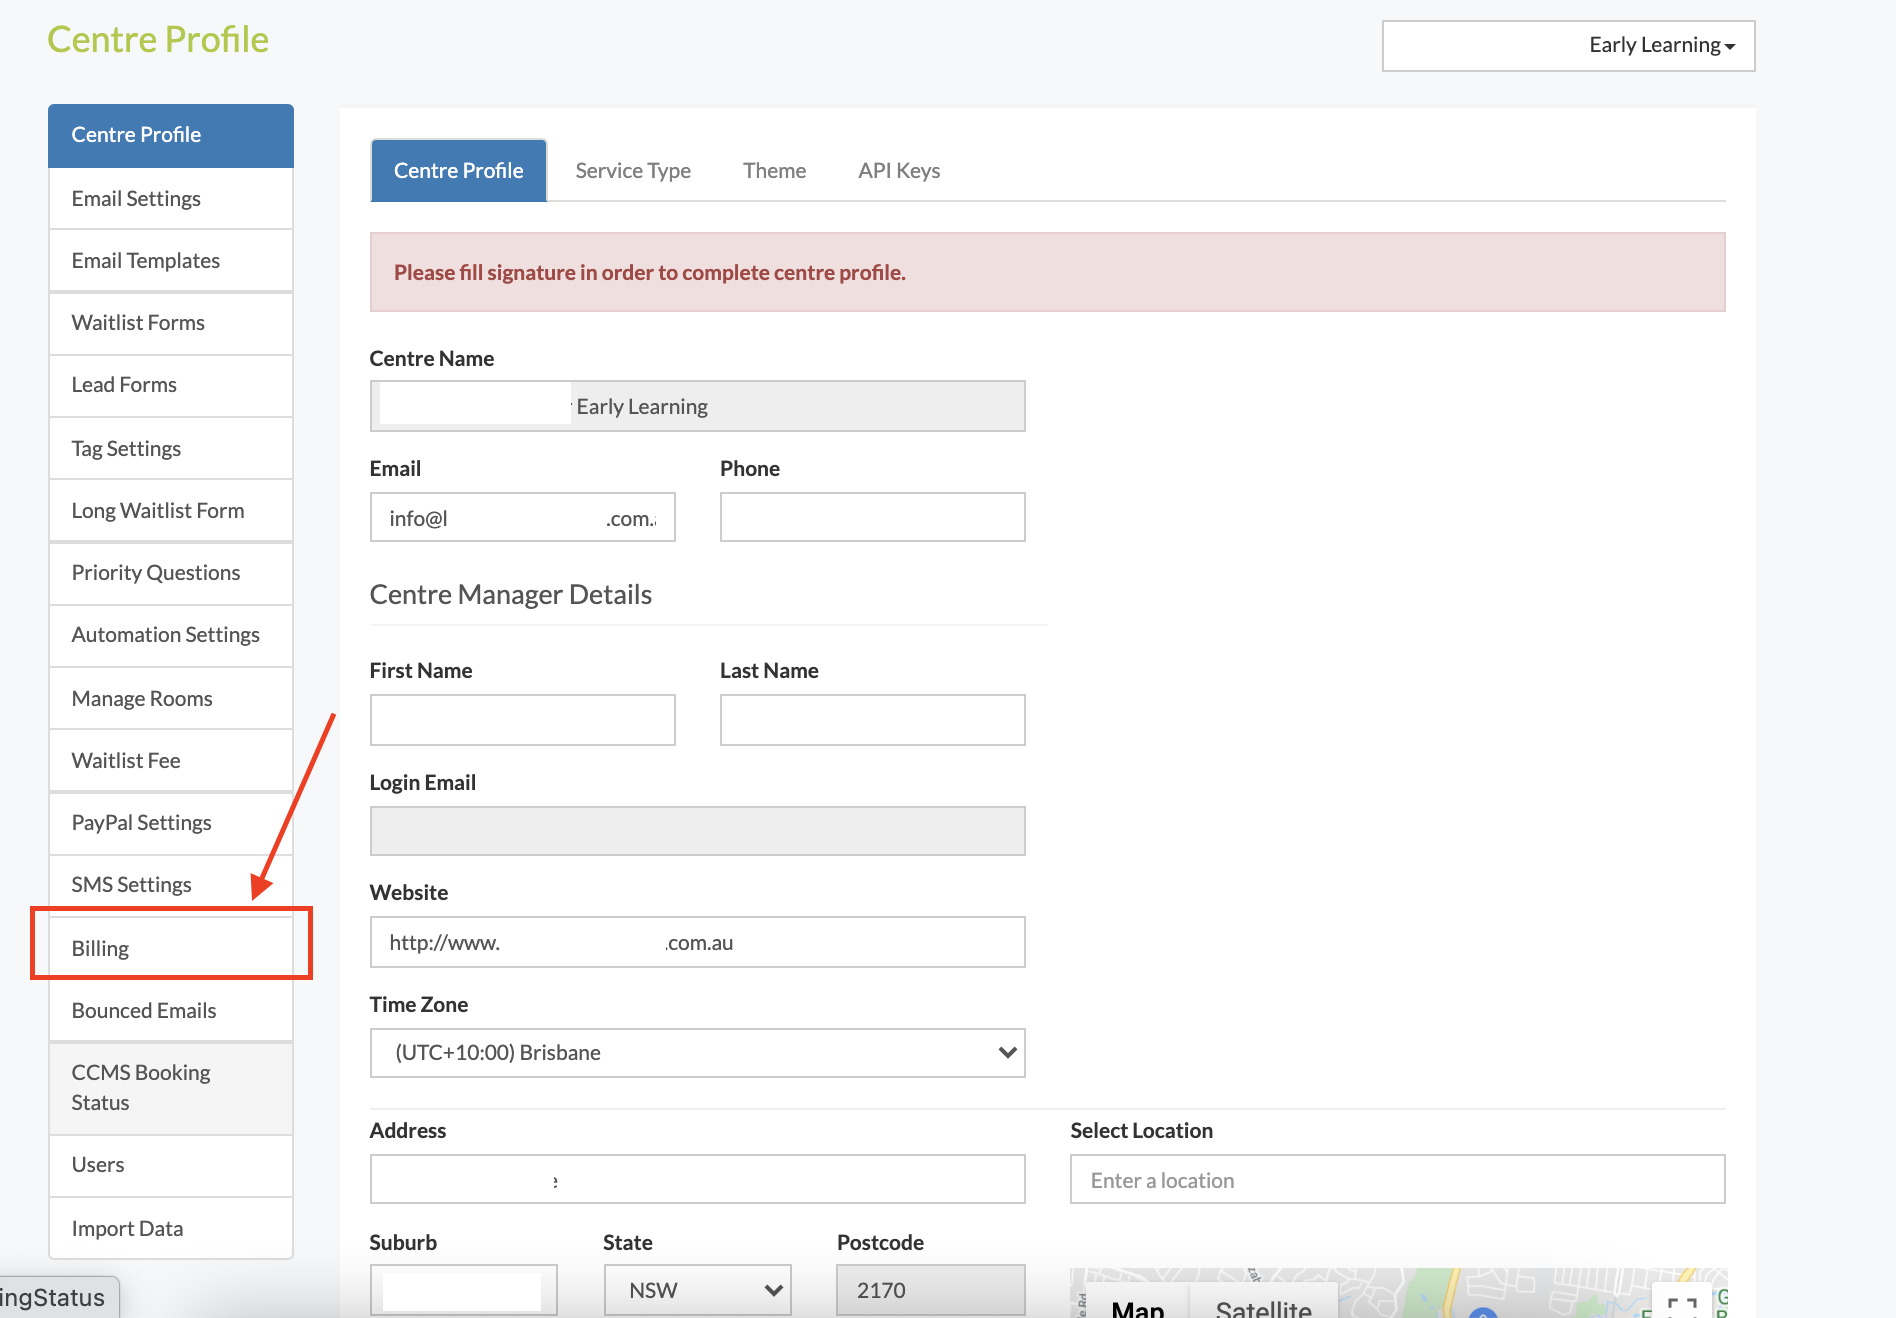Open Priority Questions
Screen dimensions: 1896x1318
click(171, 573)
